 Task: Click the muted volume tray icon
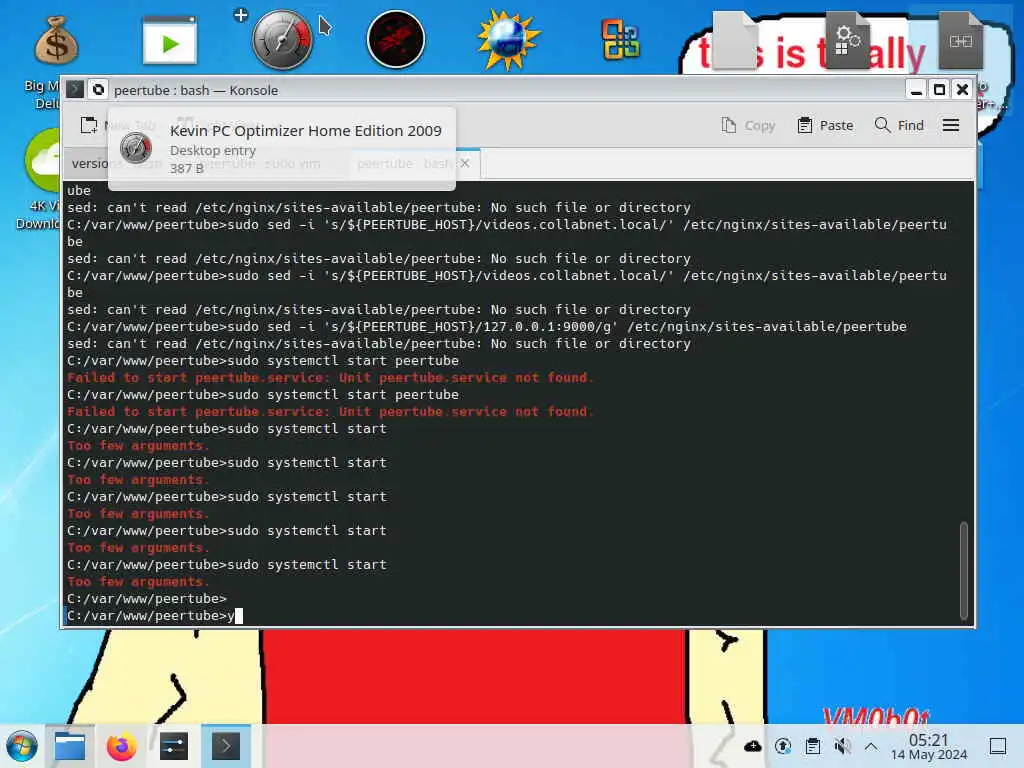[842, 746]
